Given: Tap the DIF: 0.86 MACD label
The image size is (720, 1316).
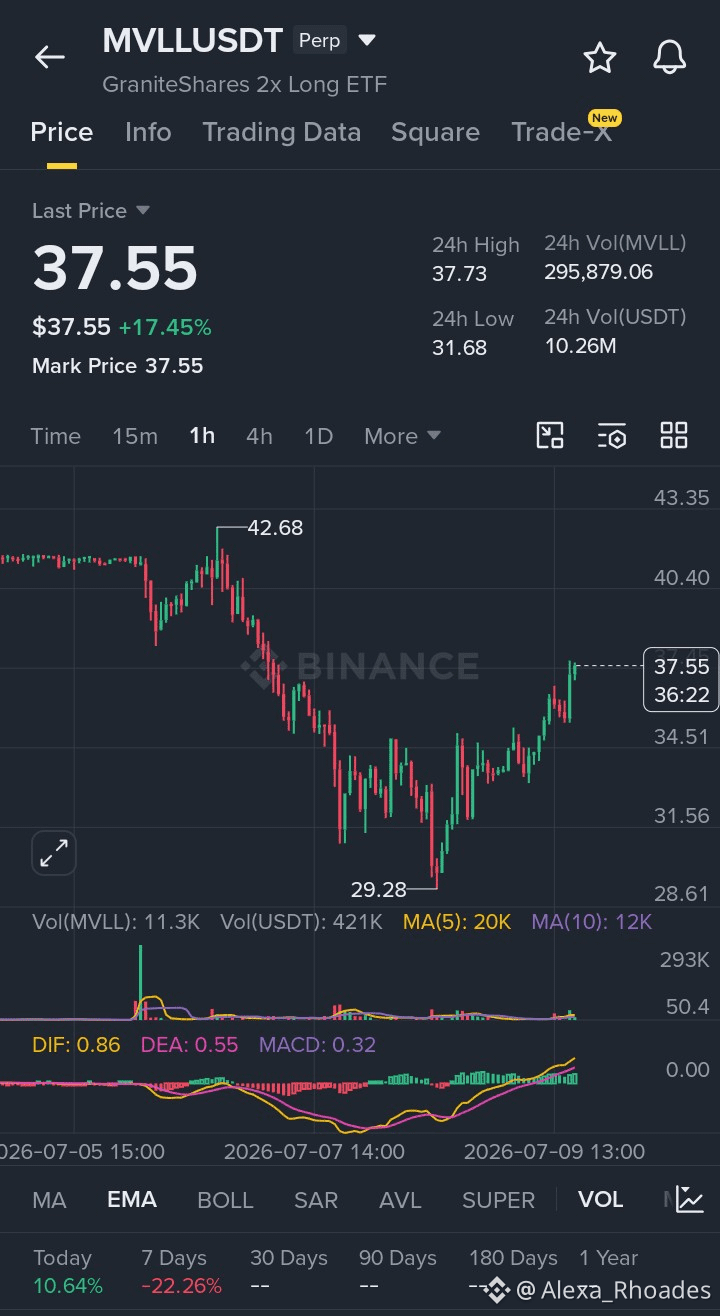Looking at the screenshot, I should pyautogui.click(x=76, y=1045).
